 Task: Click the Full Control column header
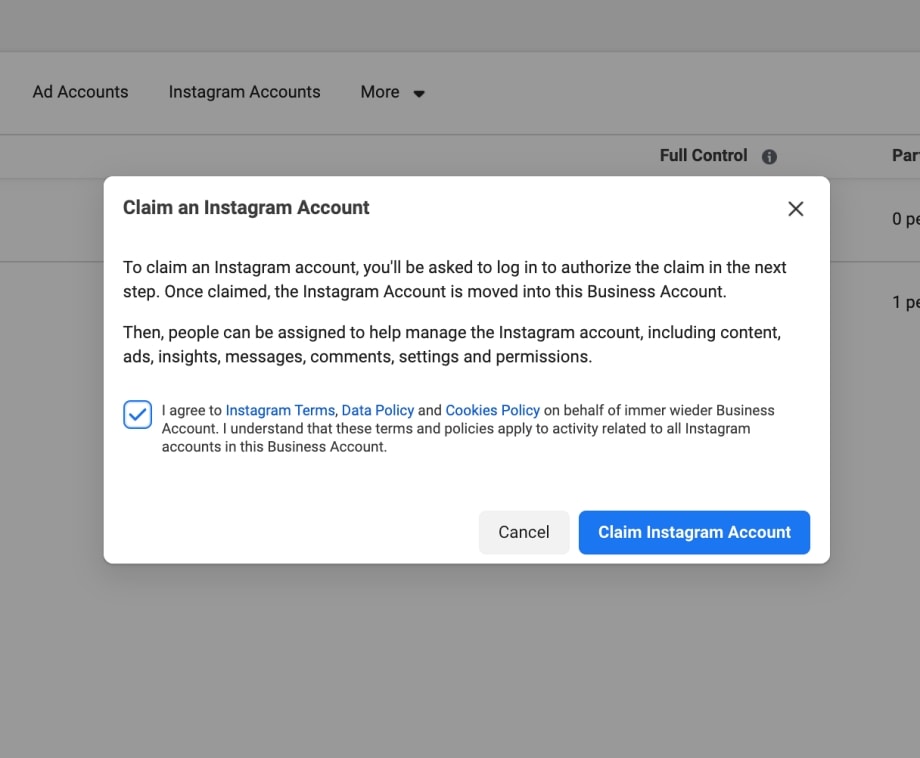[703, 155]
